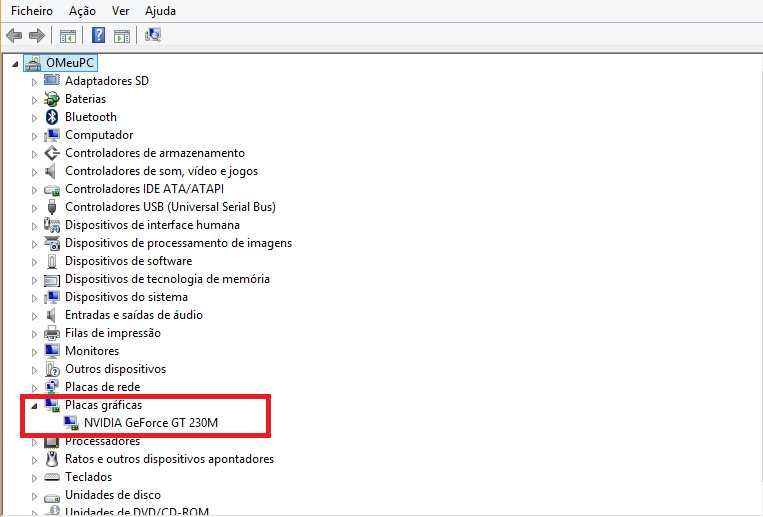Screen dimensions: 763x517
Task: Click the Monitores icon
Action: click(x=52, y=351)
